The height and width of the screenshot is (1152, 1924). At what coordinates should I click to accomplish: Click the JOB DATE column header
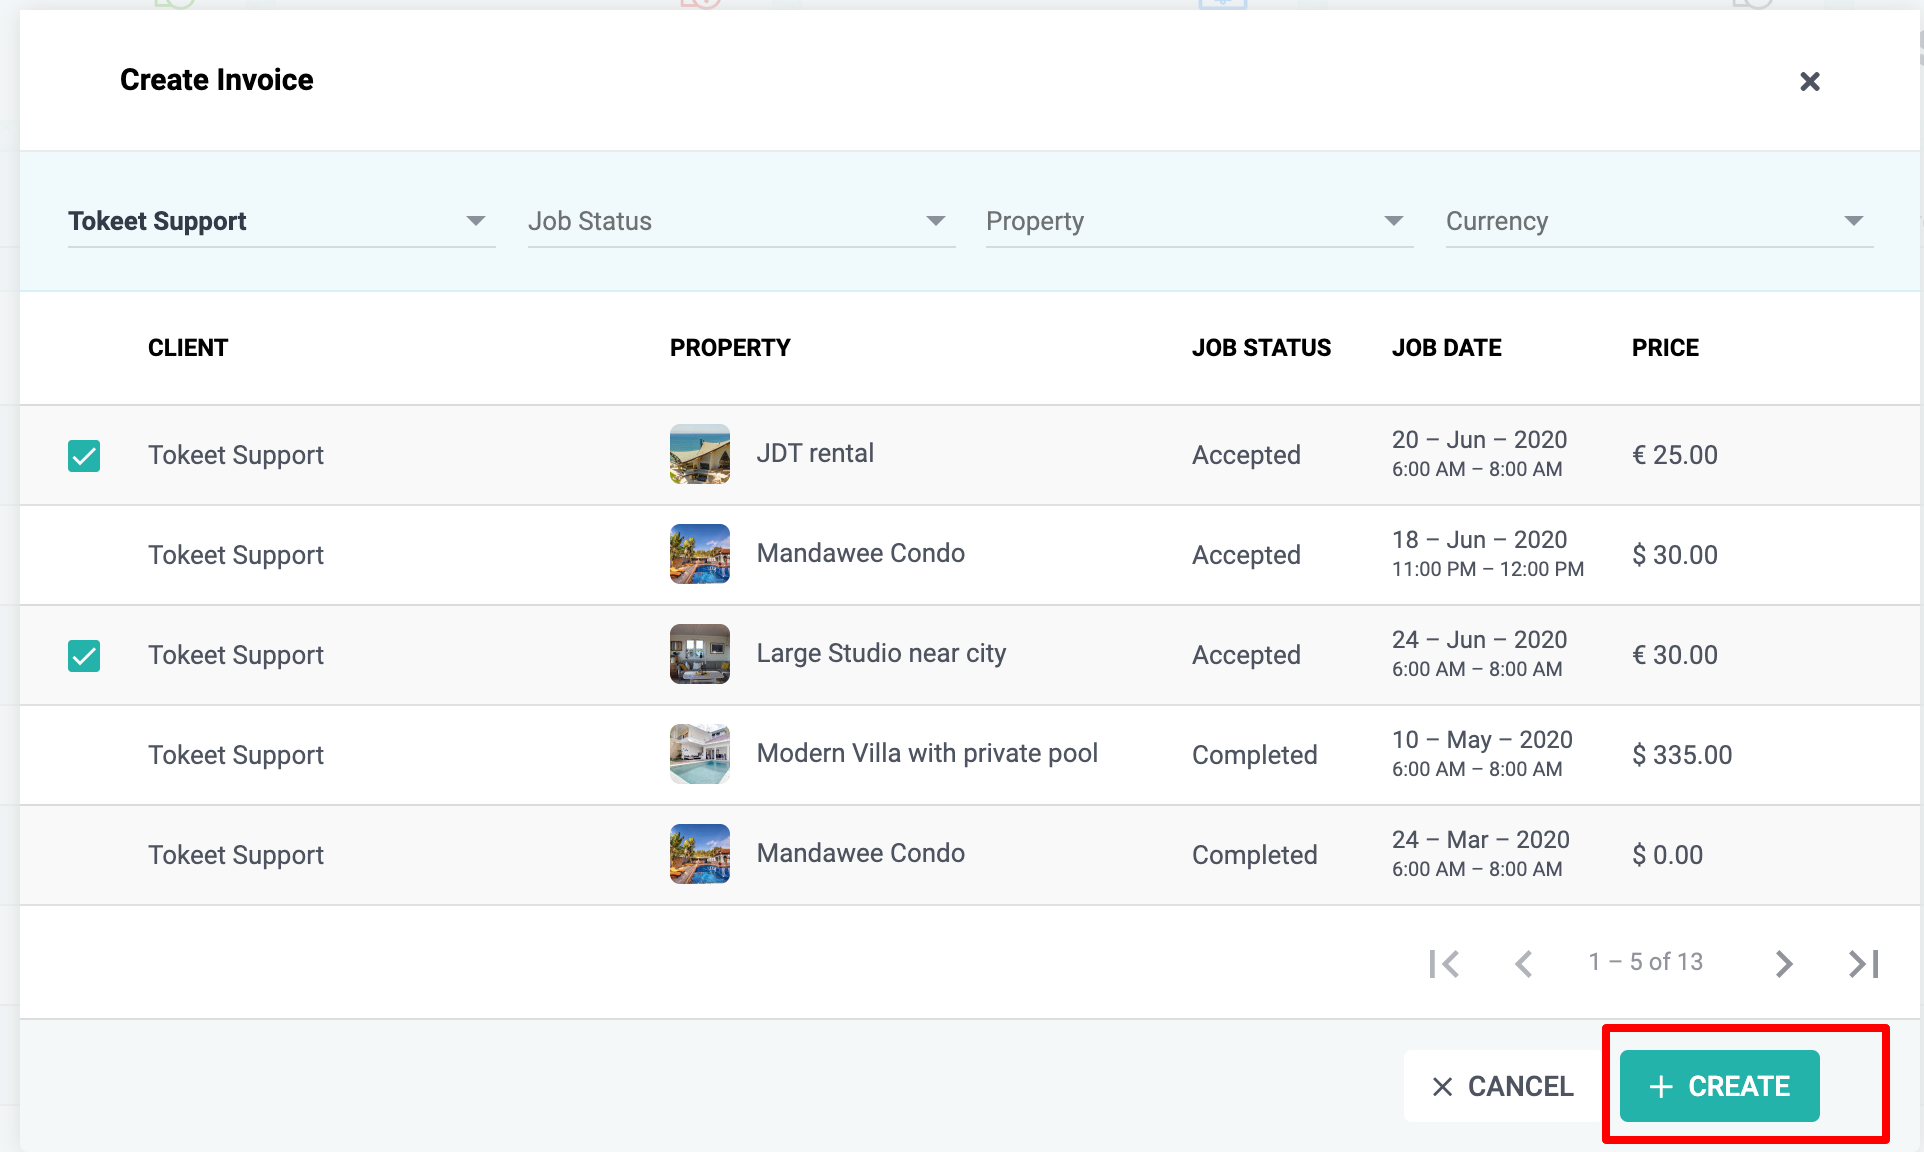coord(1446,348)
